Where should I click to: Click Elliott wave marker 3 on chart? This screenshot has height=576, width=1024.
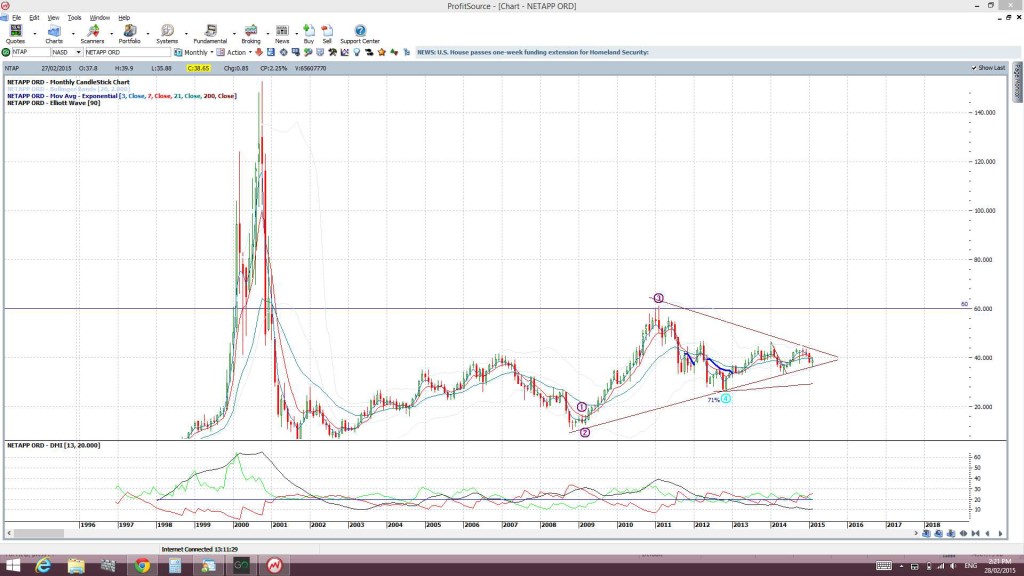coord(658,298)
